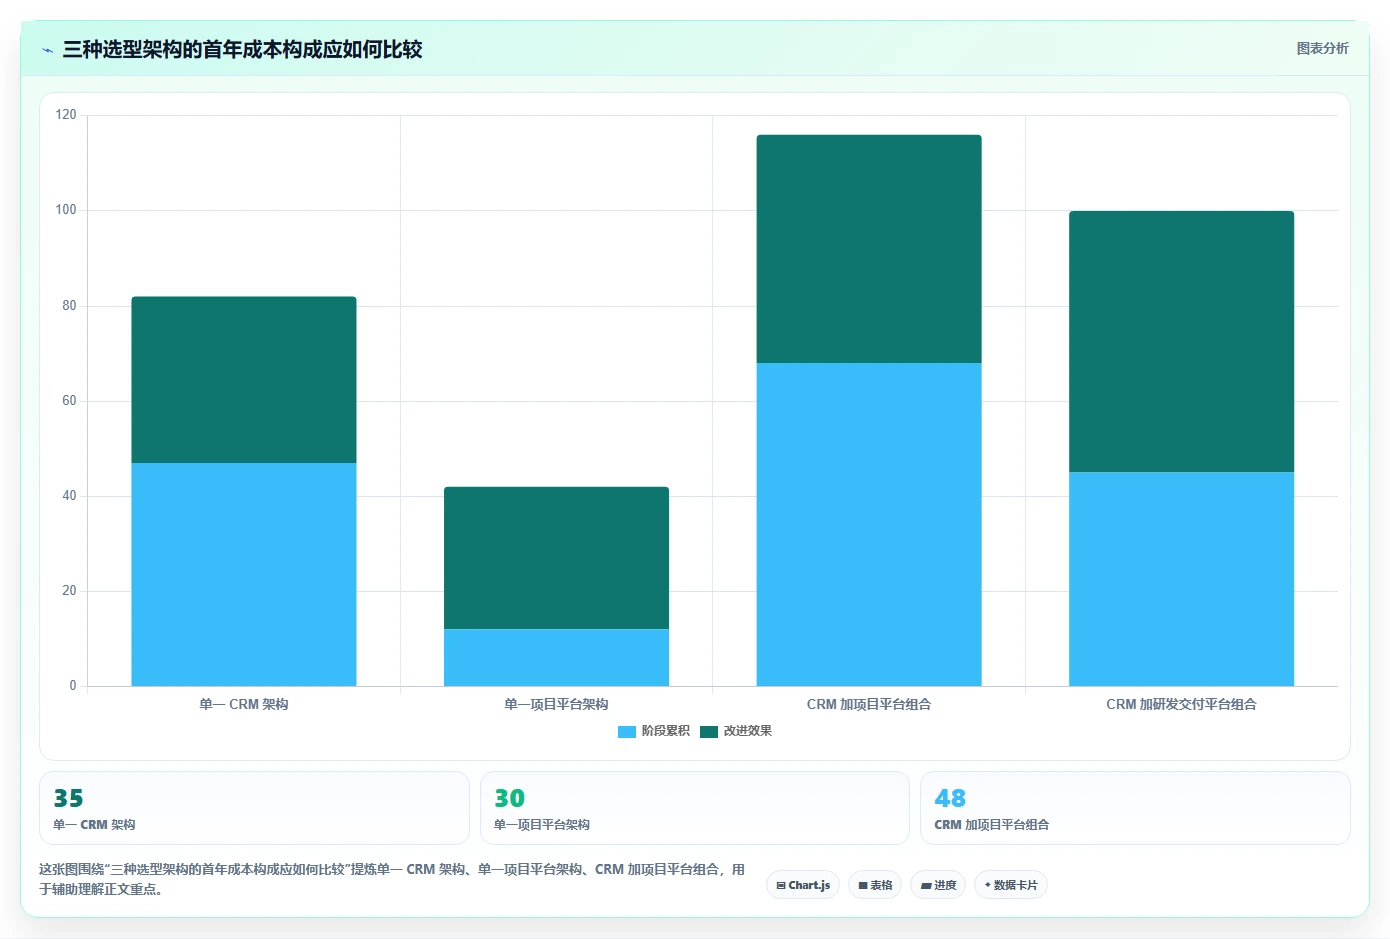Click the x-axis label CRM 加项目平台组合
1390x939 pixels.
869,705
